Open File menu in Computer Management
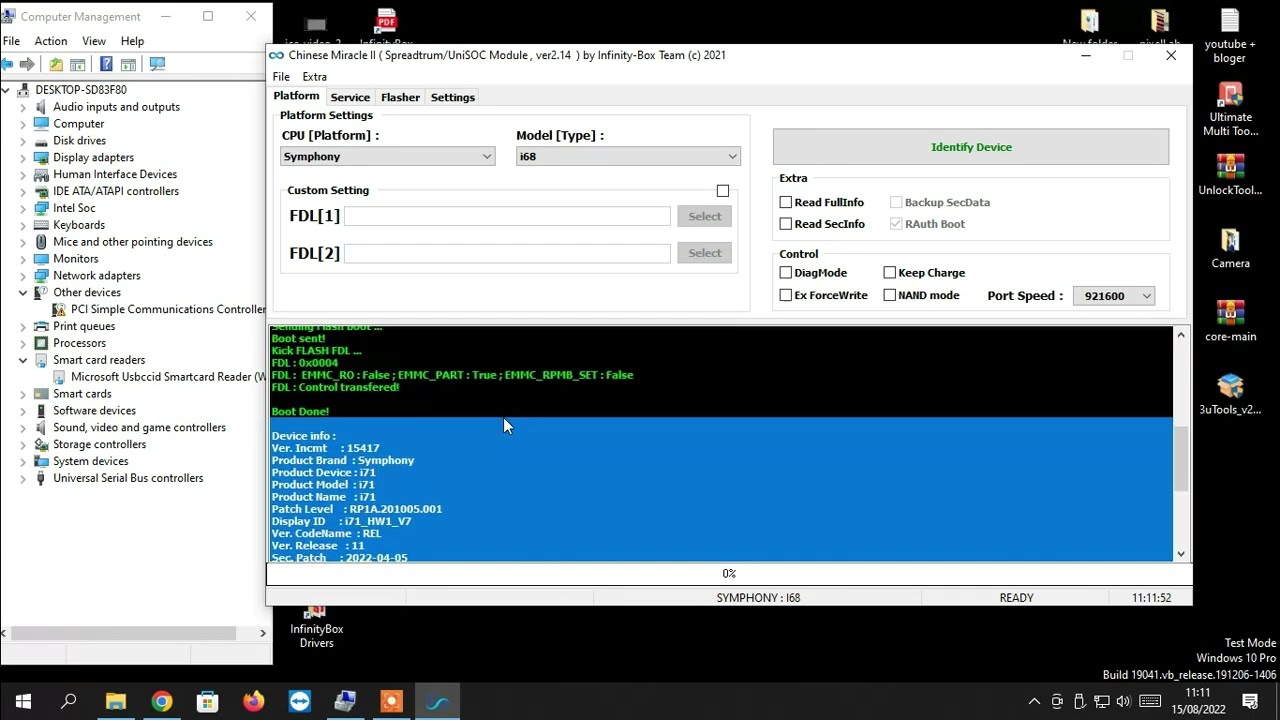The width and height of the screenshot is (1280, 720). click(x=11, y=41)
